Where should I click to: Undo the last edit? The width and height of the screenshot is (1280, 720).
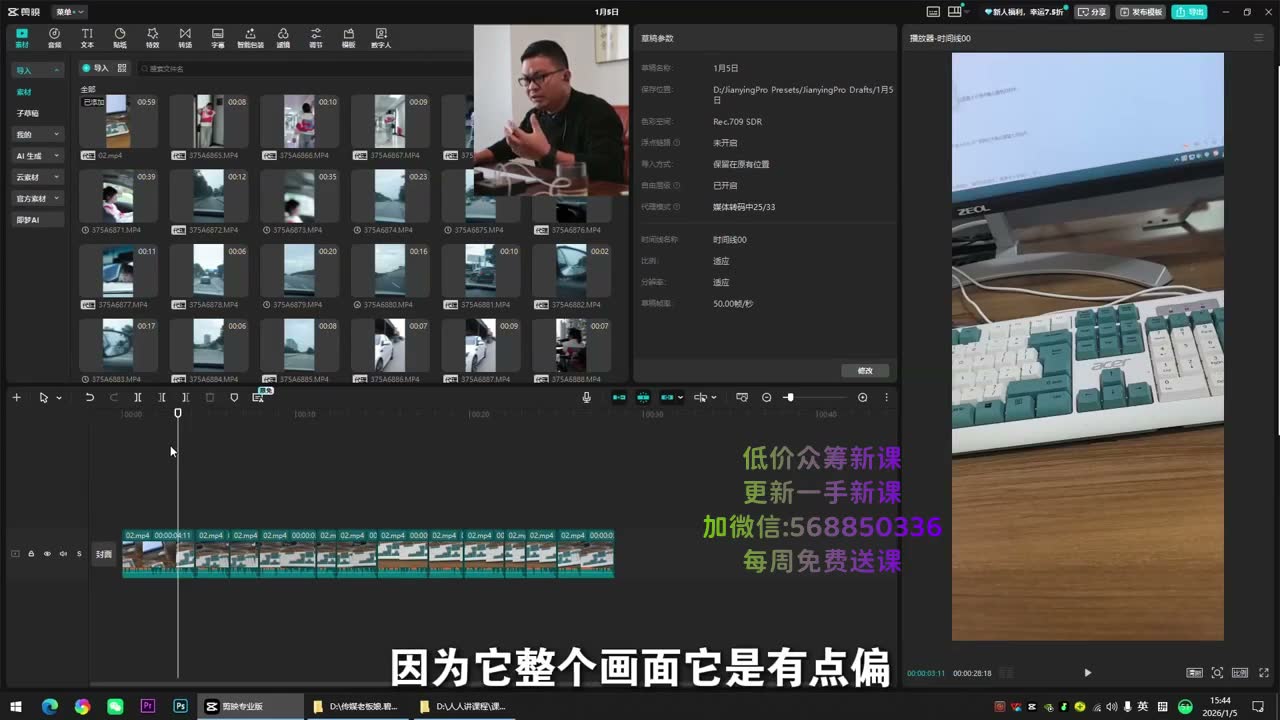89,397
